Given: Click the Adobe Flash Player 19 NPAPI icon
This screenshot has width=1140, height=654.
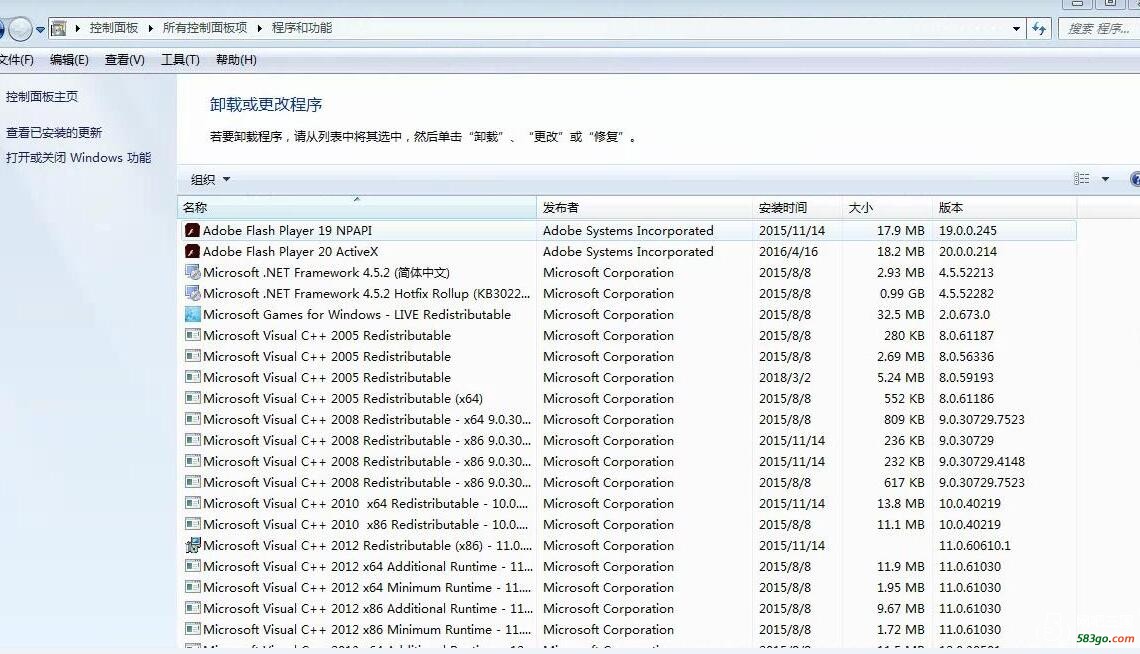Looking at the screenshot, I should [193, 231].
